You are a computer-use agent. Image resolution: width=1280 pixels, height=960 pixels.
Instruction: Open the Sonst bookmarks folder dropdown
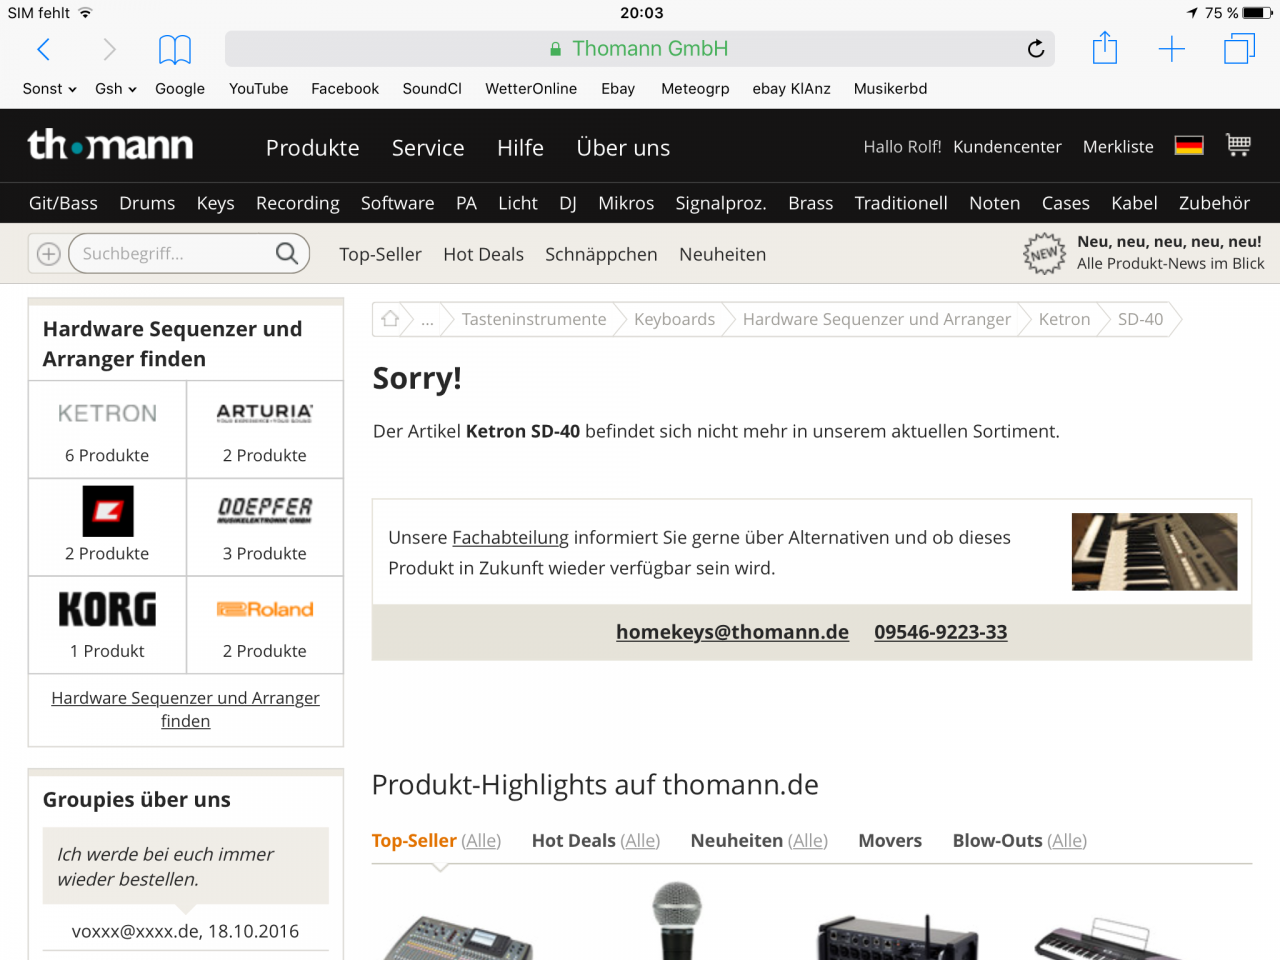[49, 89]
